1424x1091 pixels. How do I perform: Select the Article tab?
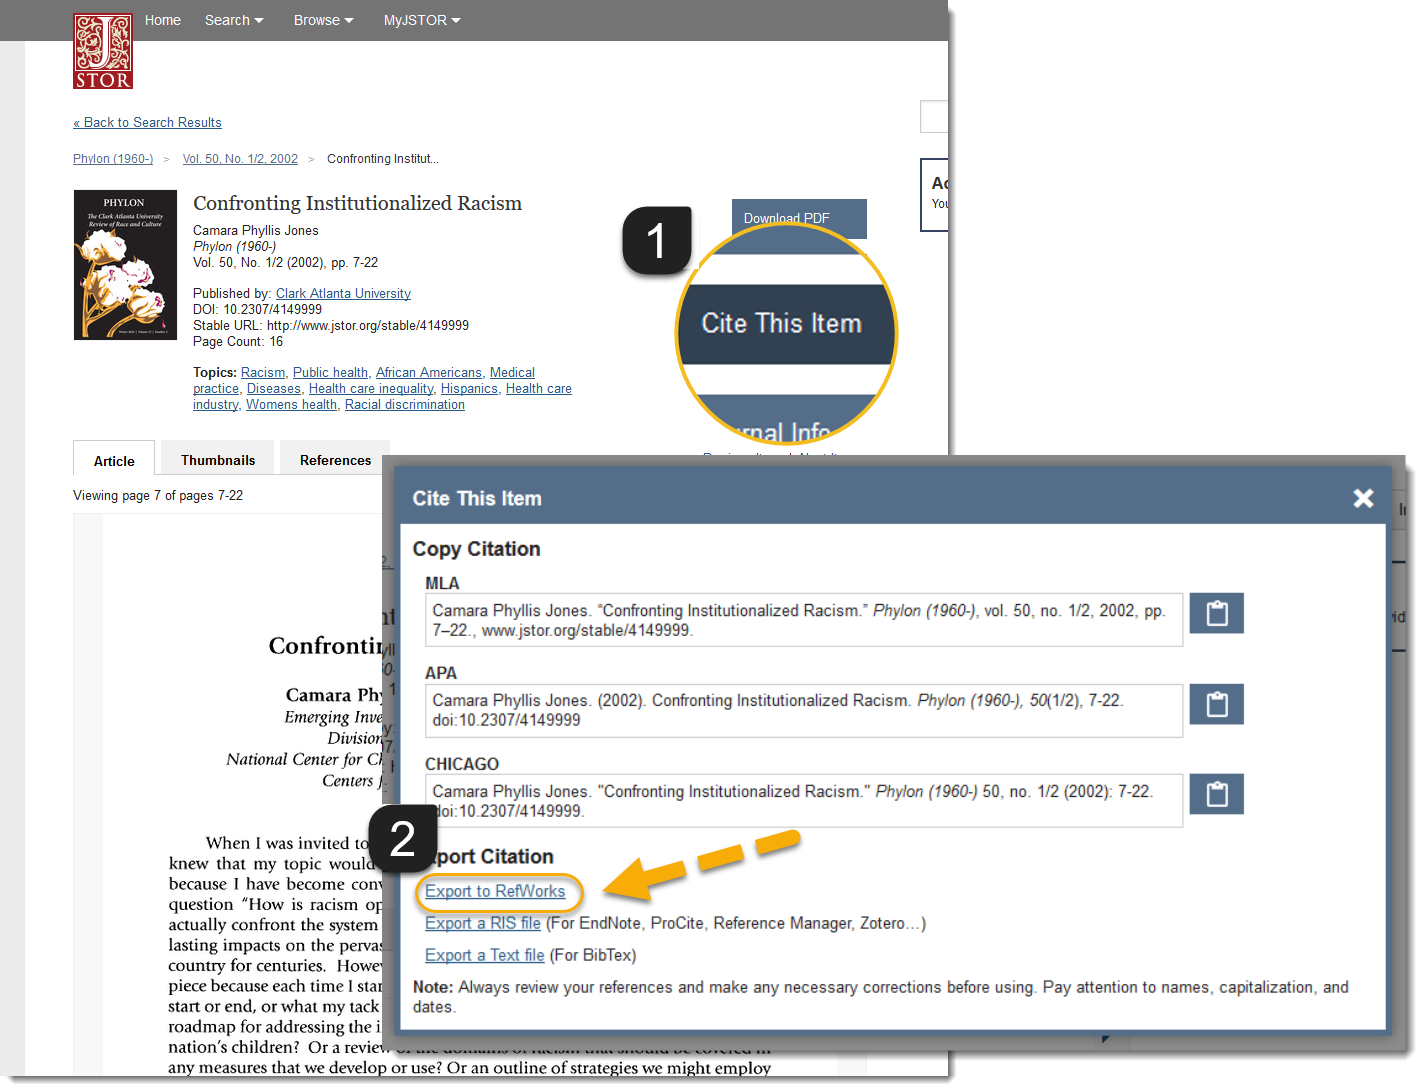tap(113, 461)
